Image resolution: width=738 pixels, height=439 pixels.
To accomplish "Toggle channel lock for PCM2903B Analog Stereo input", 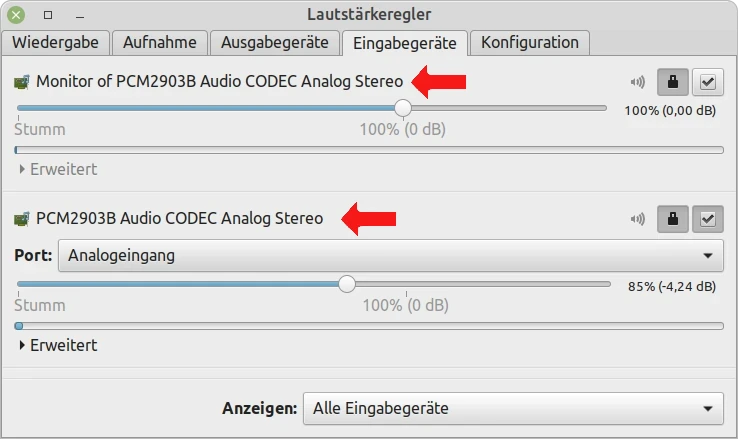I will (x=672, y=218).
